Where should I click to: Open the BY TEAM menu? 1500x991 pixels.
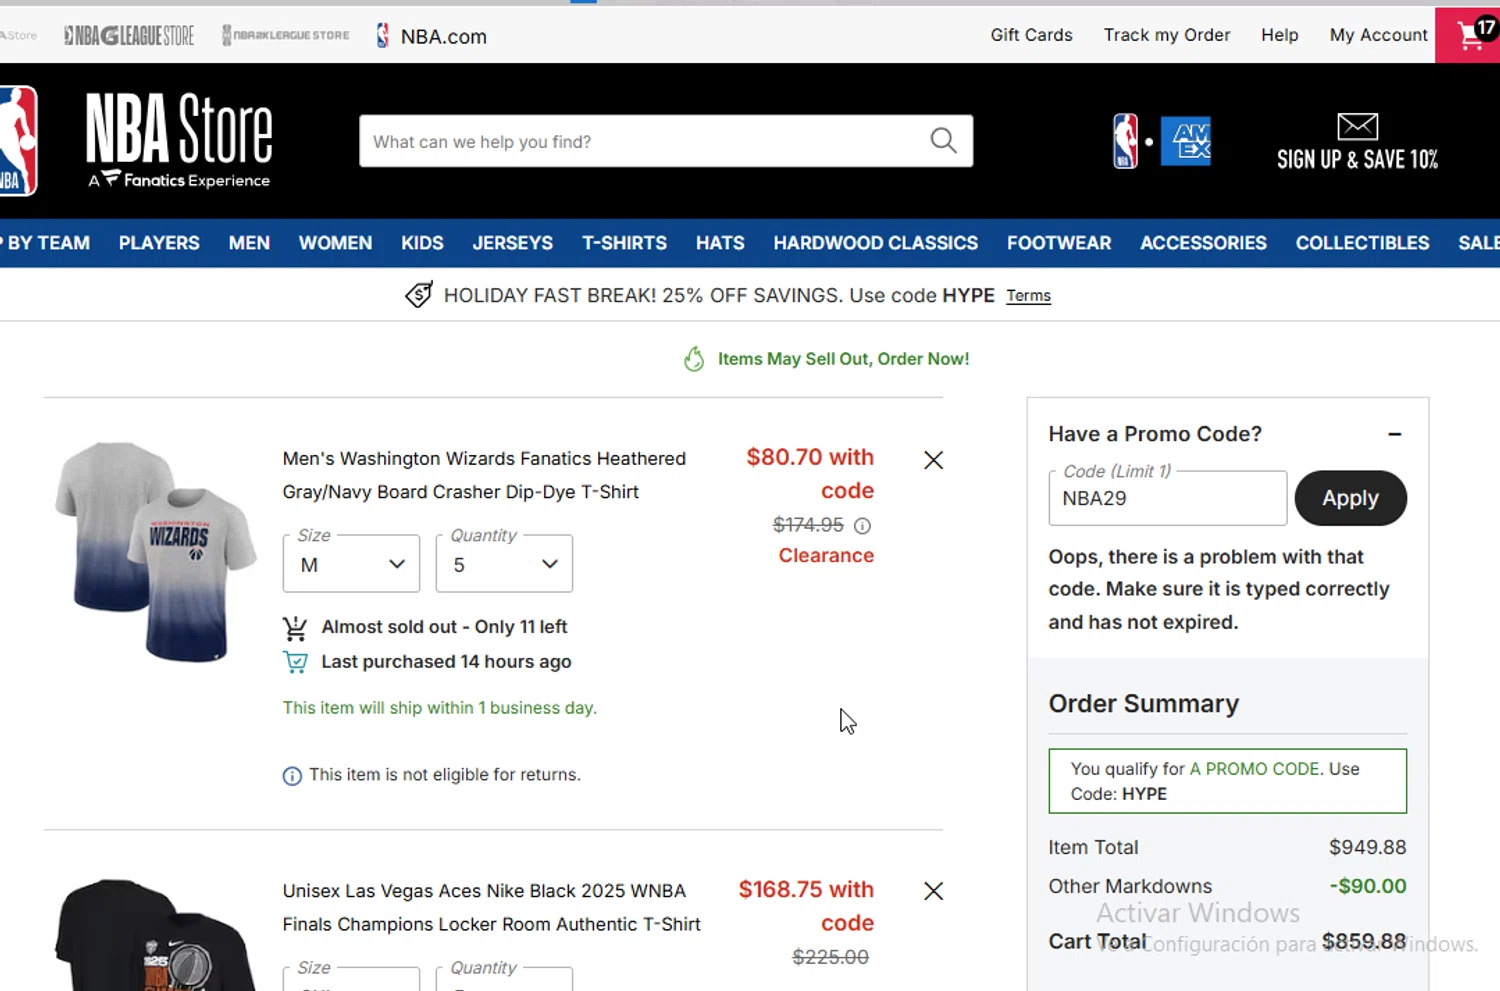46,243
